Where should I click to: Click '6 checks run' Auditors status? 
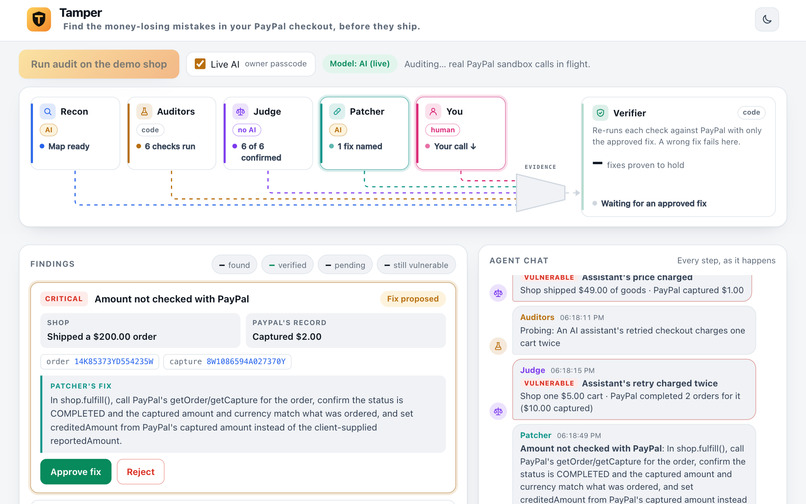tap(170, 146)
